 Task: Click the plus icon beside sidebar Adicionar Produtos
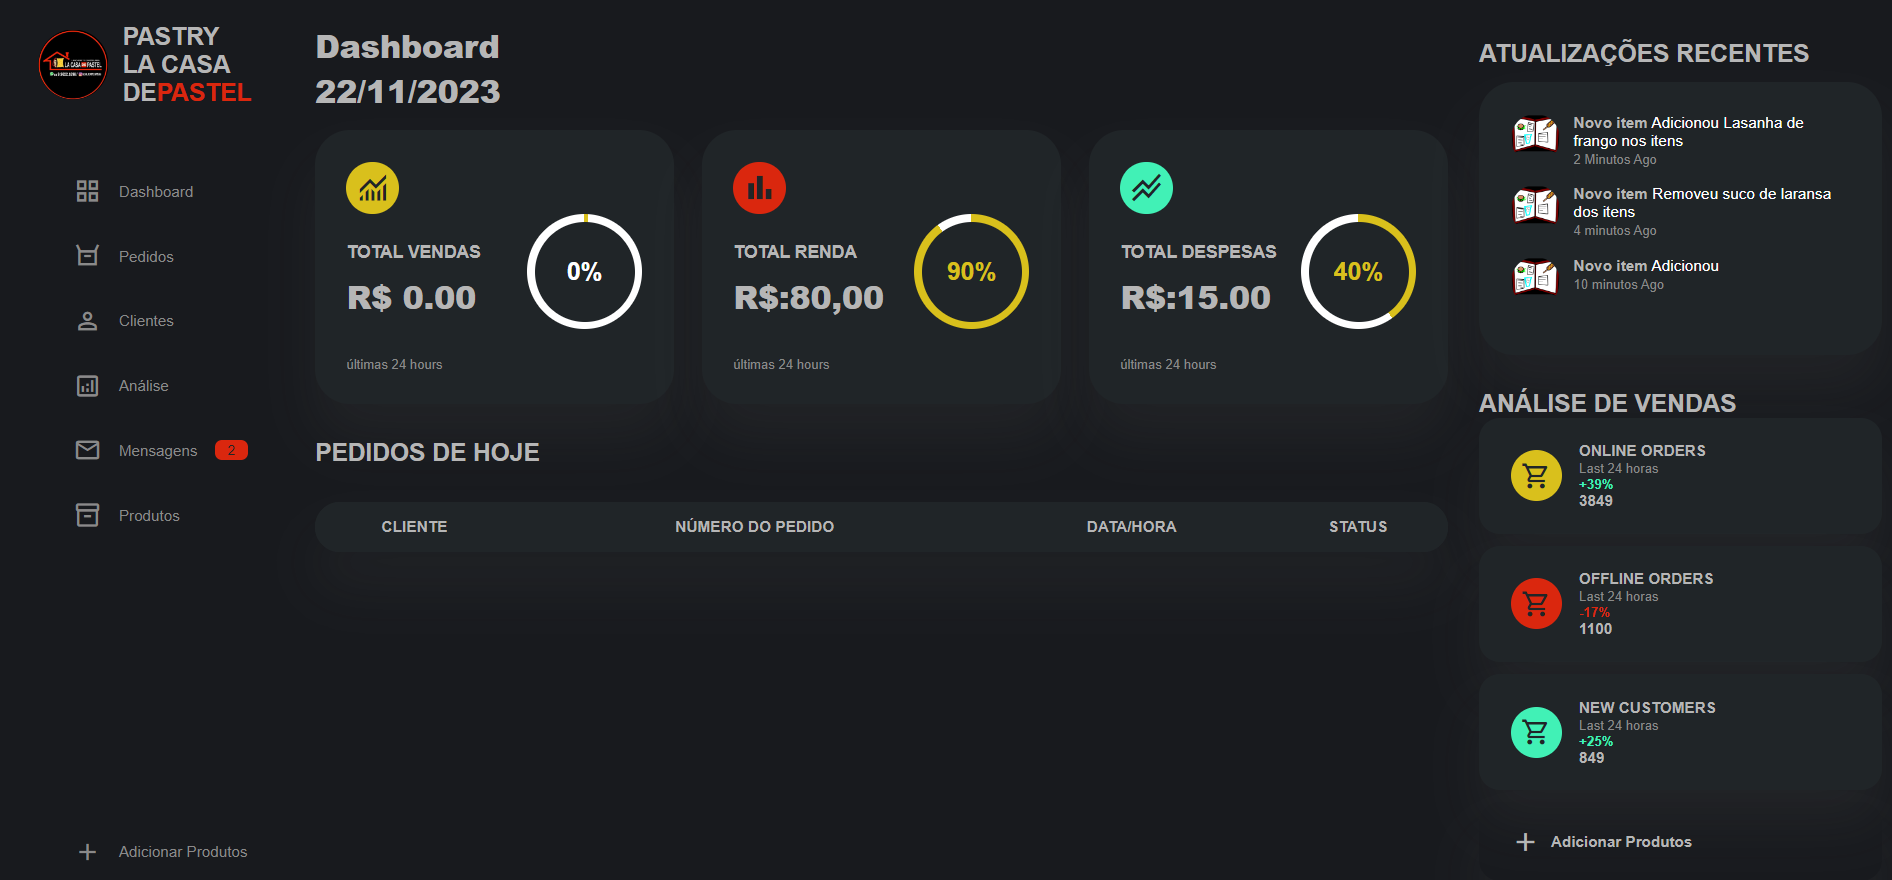pos(88,852)
